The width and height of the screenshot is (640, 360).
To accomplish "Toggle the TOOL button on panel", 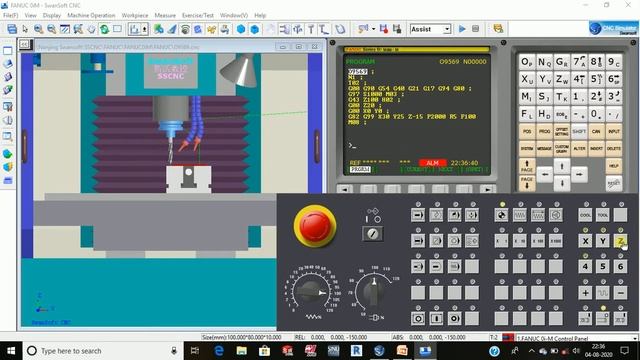I will pos(603,215).
